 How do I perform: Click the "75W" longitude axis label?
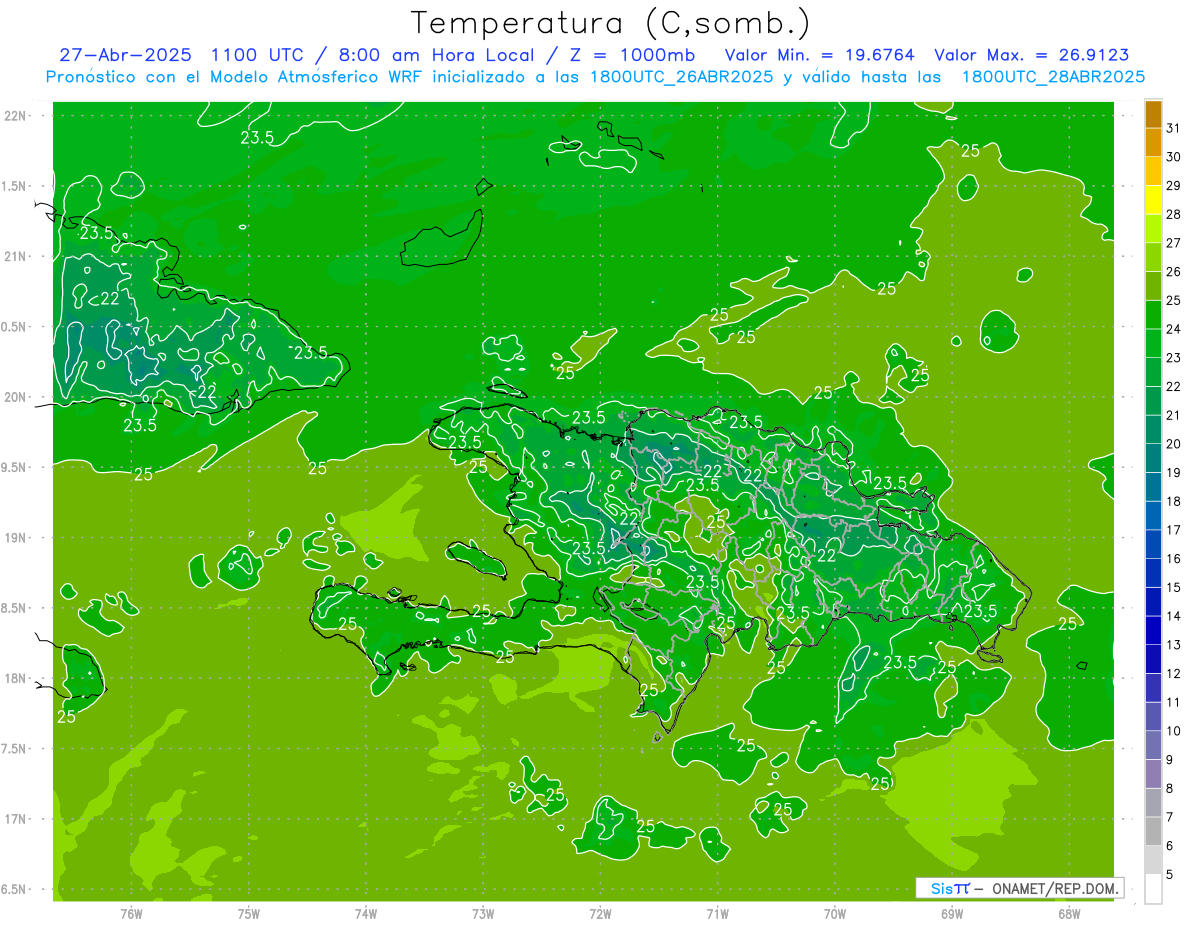[x=249, y=913]
